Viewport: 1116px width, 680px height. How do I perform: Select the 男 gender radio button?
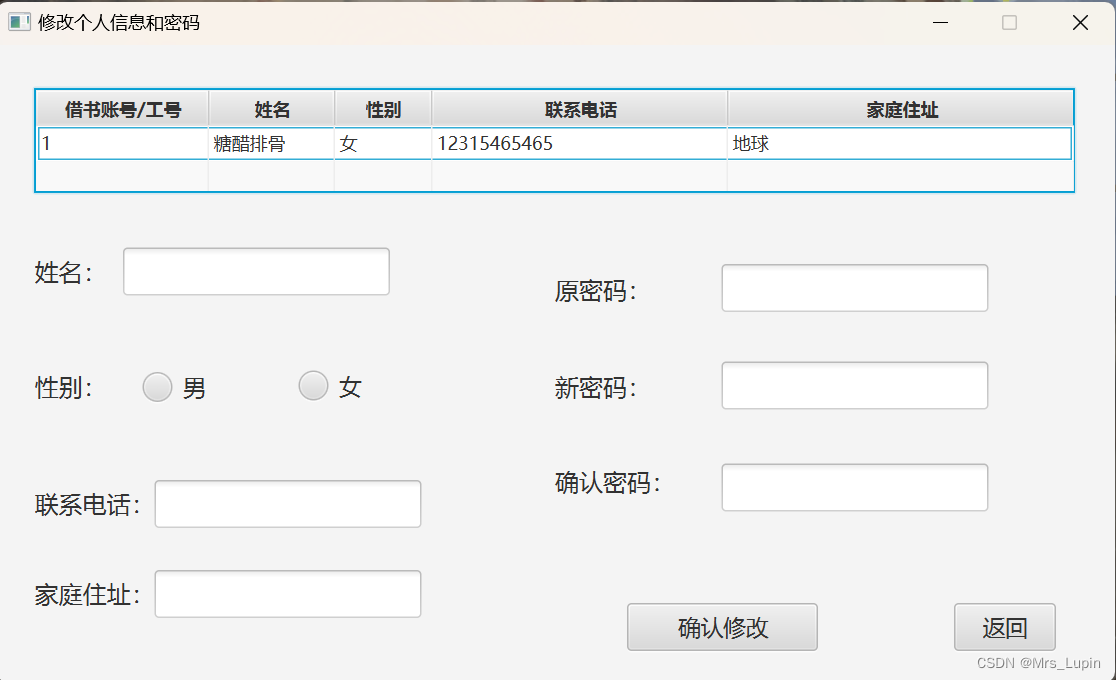(157, 386)
